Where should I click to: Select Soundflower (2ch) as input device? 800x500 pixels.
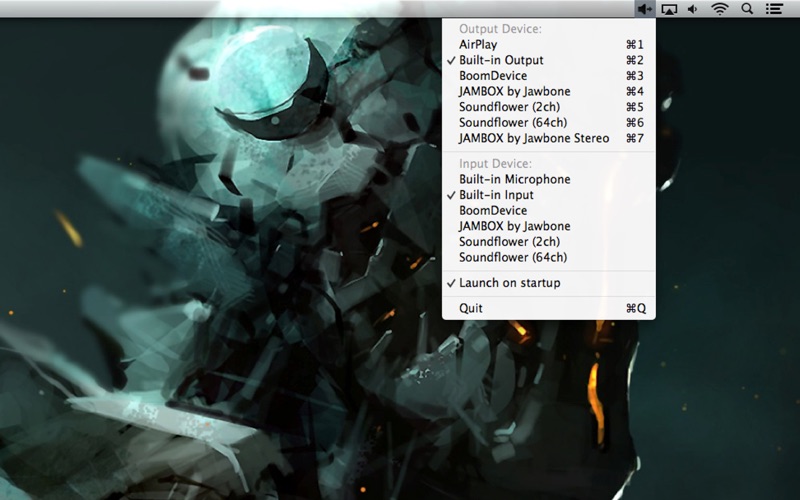(x=548, y=241)
